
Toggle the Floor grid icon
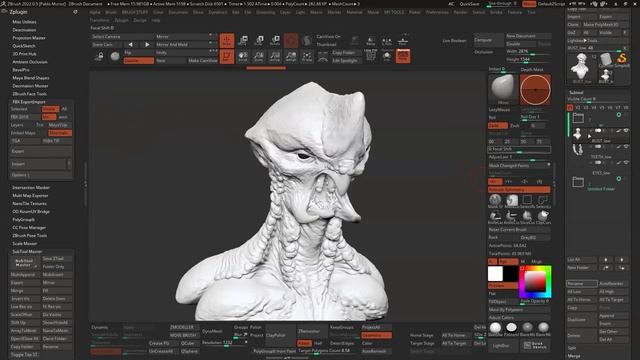coord(403,40)
